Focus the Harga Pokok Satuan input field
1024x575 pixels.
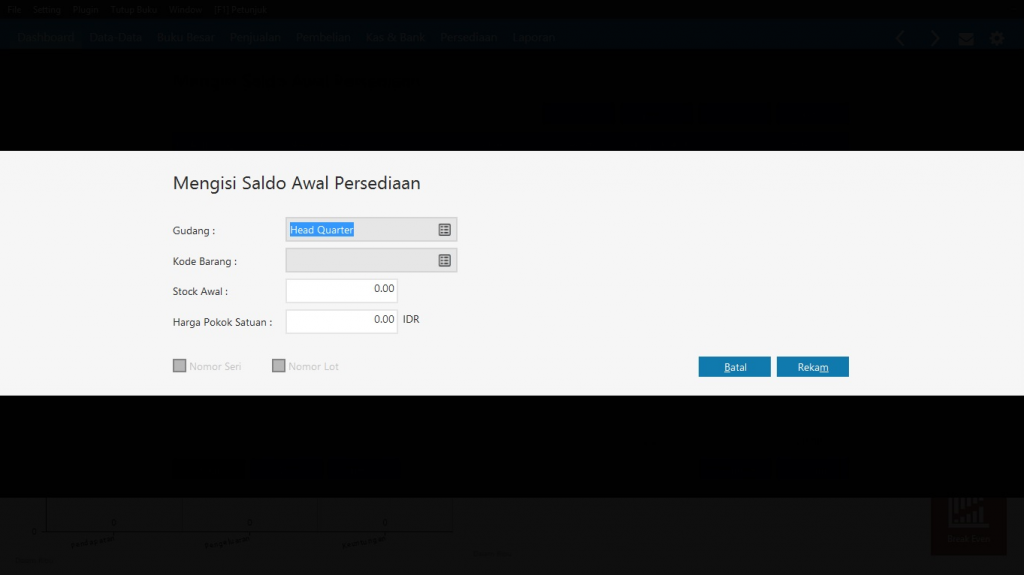point(341,321)
